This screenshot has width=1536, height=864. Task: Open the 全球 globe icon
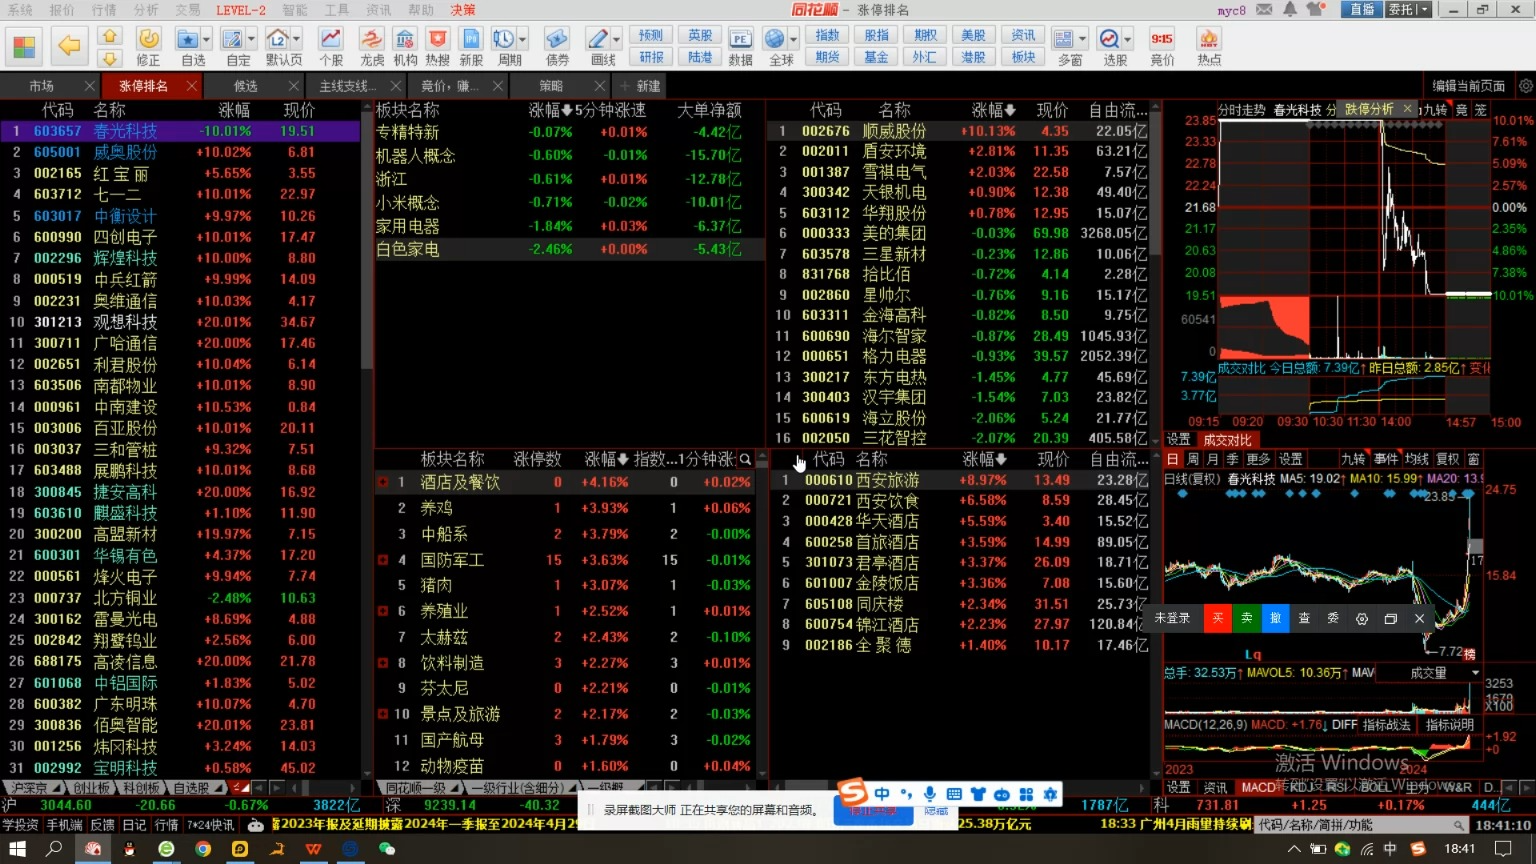[x=775, y=39]
